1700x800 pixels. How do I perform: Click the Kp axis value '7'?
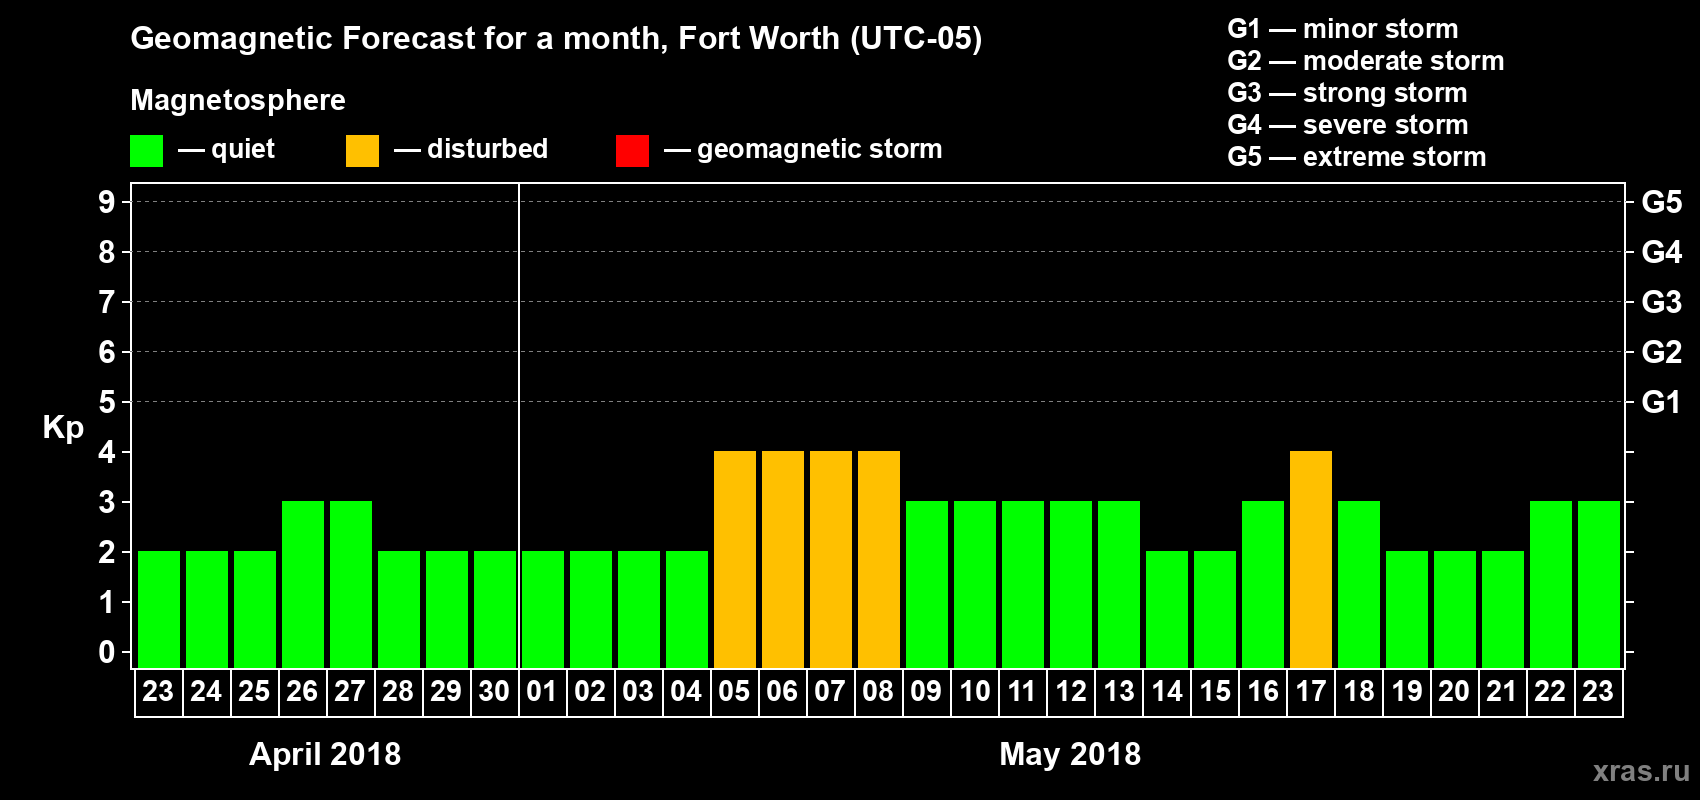pos(107,302)
